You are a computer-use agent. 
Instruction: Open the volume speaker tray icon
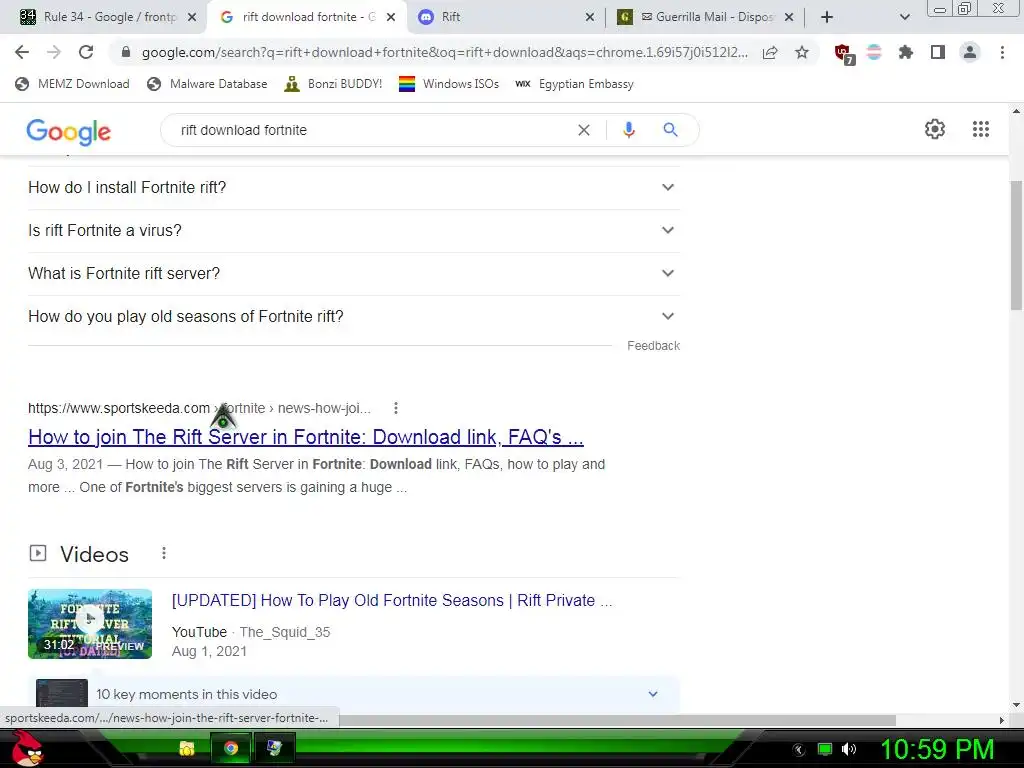click(x=849, y=749)
